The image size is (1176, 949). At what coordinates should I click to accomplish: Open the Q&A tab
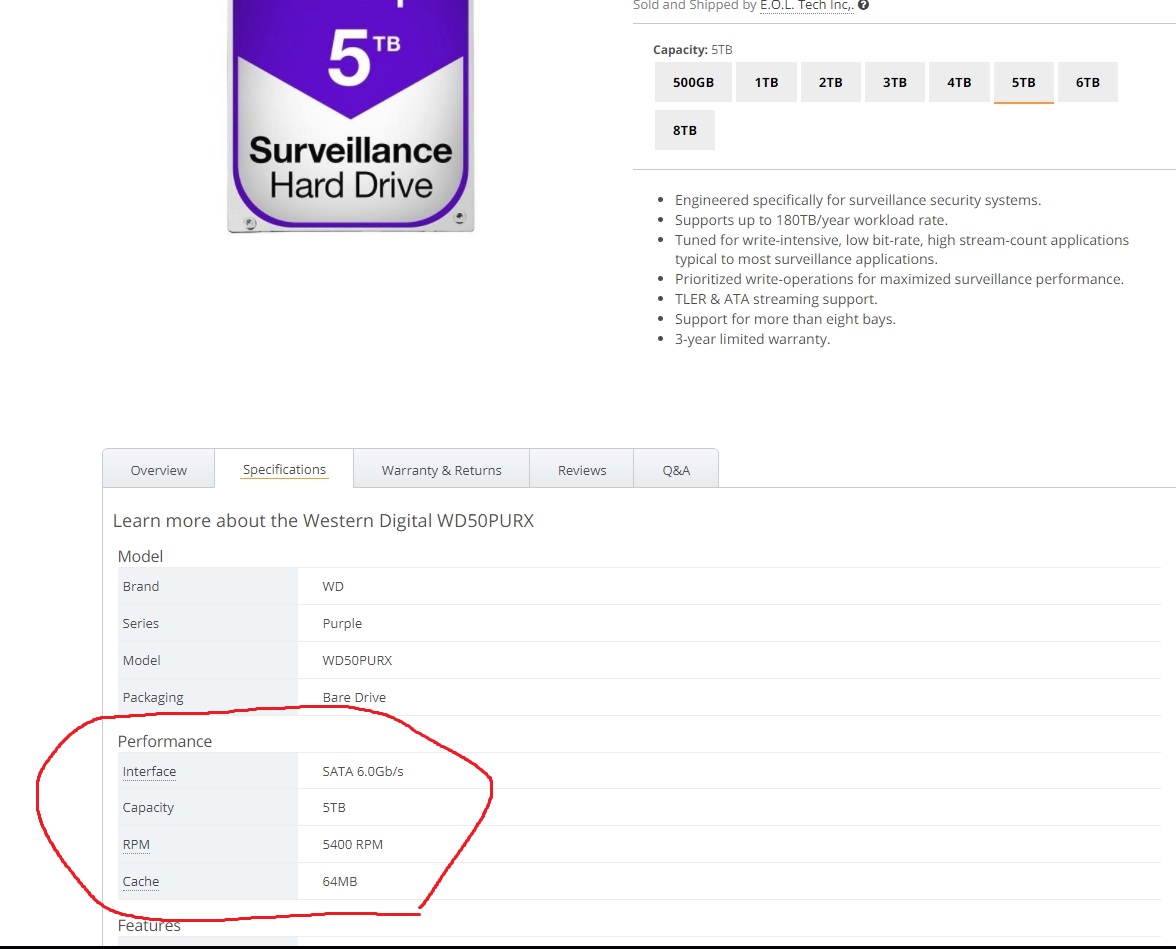pyautogui.click(x=676, y=470)
